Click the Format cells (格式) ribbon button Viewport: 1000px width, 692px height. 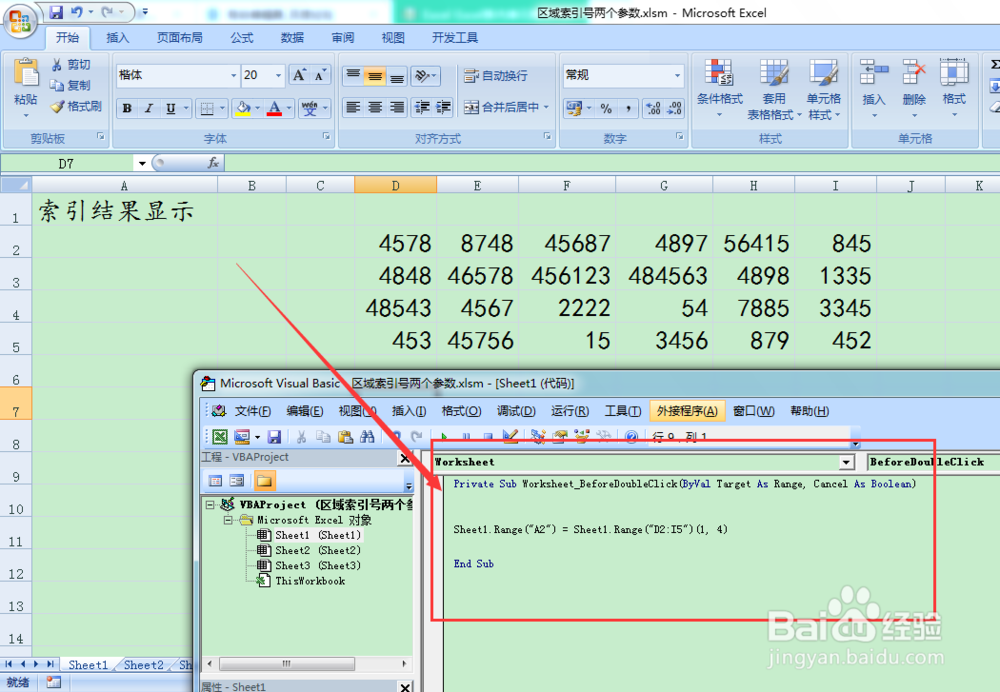point(954,88)
